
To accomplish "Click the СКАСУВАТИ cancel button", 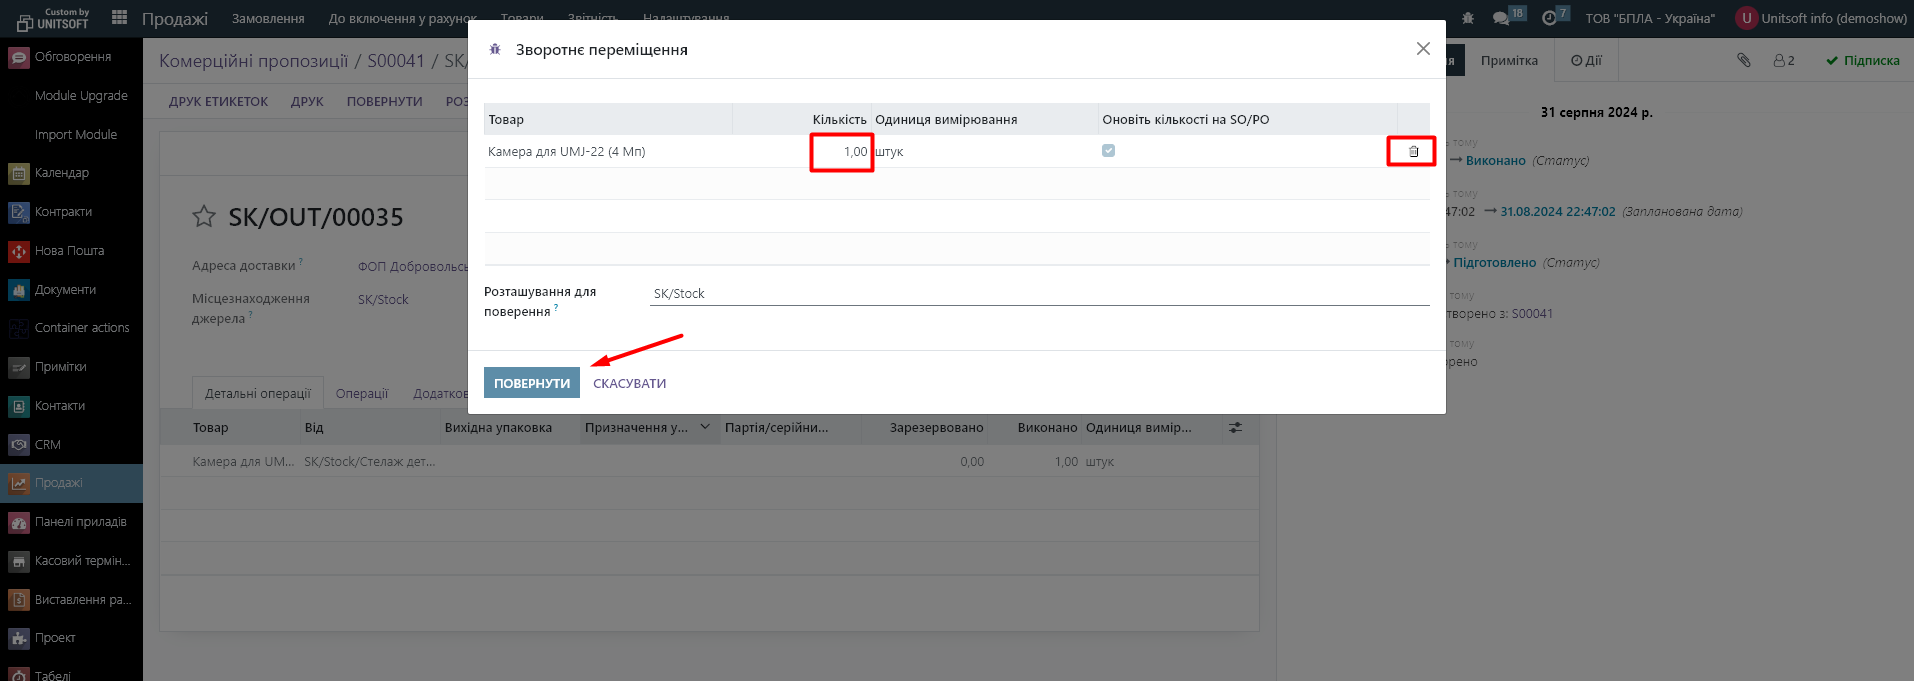I will (629, 383).
